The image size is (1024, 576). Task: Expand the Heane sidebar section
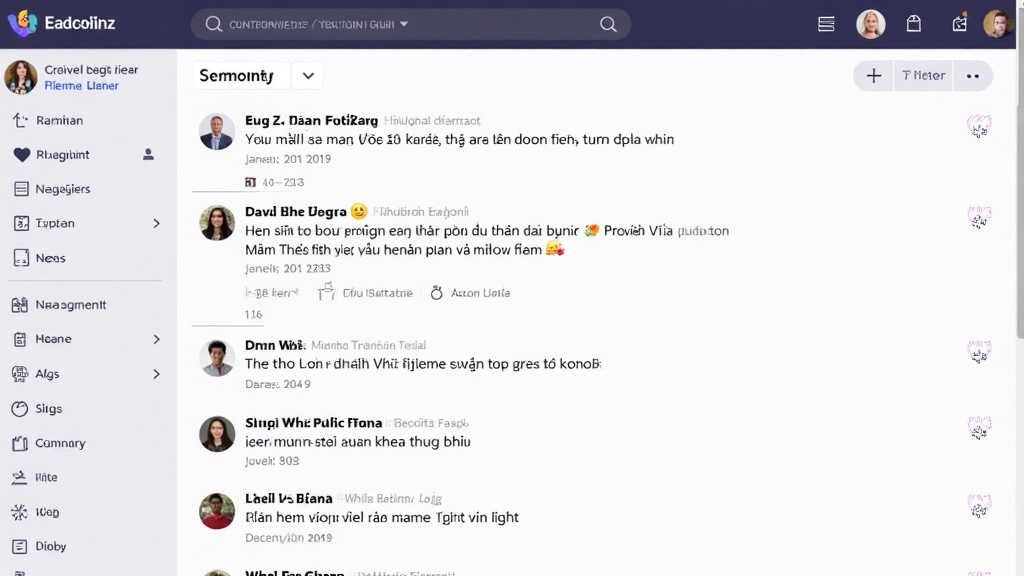[156, 340]
